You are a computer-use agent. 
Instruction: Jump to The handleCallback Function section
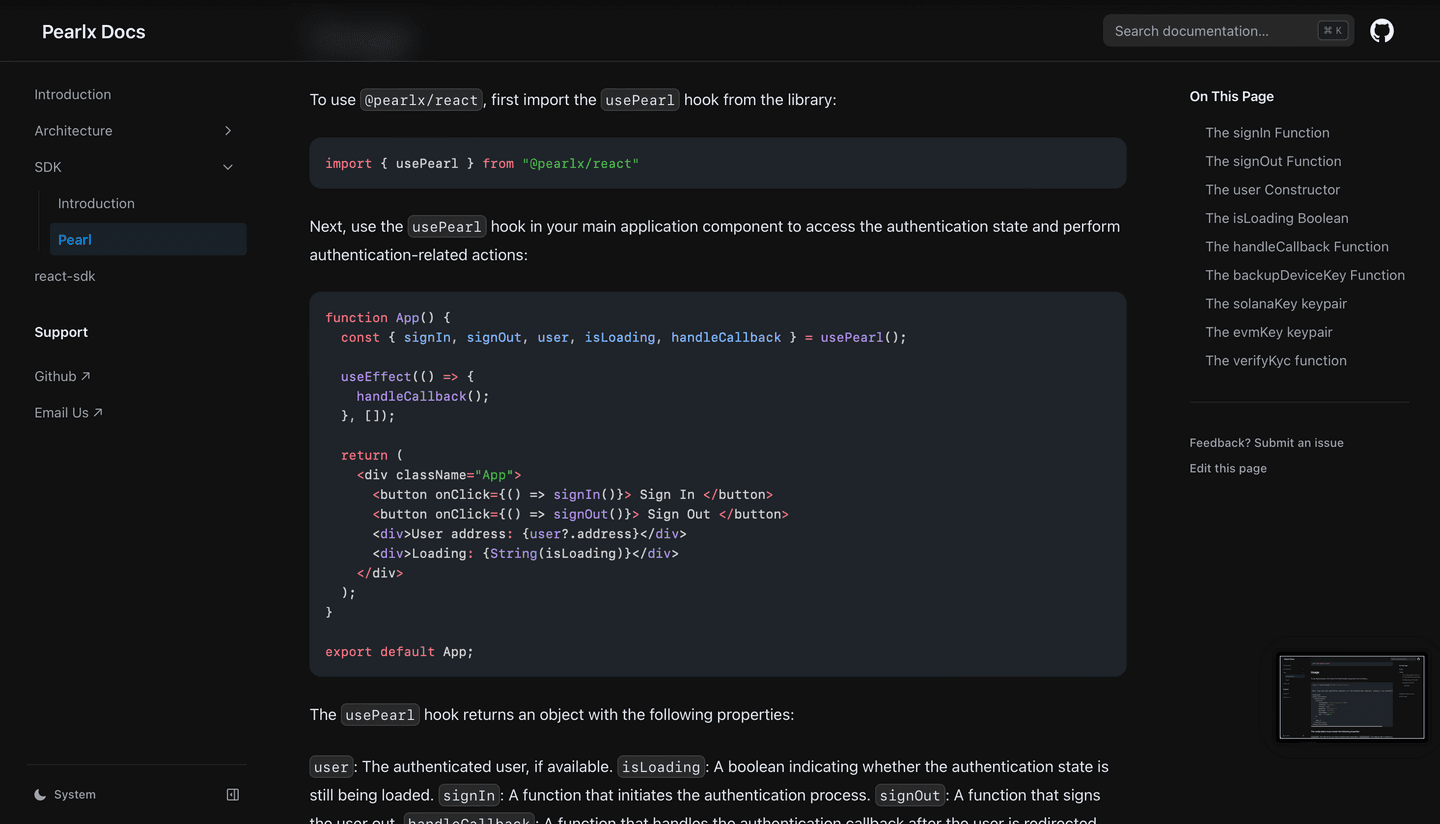(x=1297, y=247)
